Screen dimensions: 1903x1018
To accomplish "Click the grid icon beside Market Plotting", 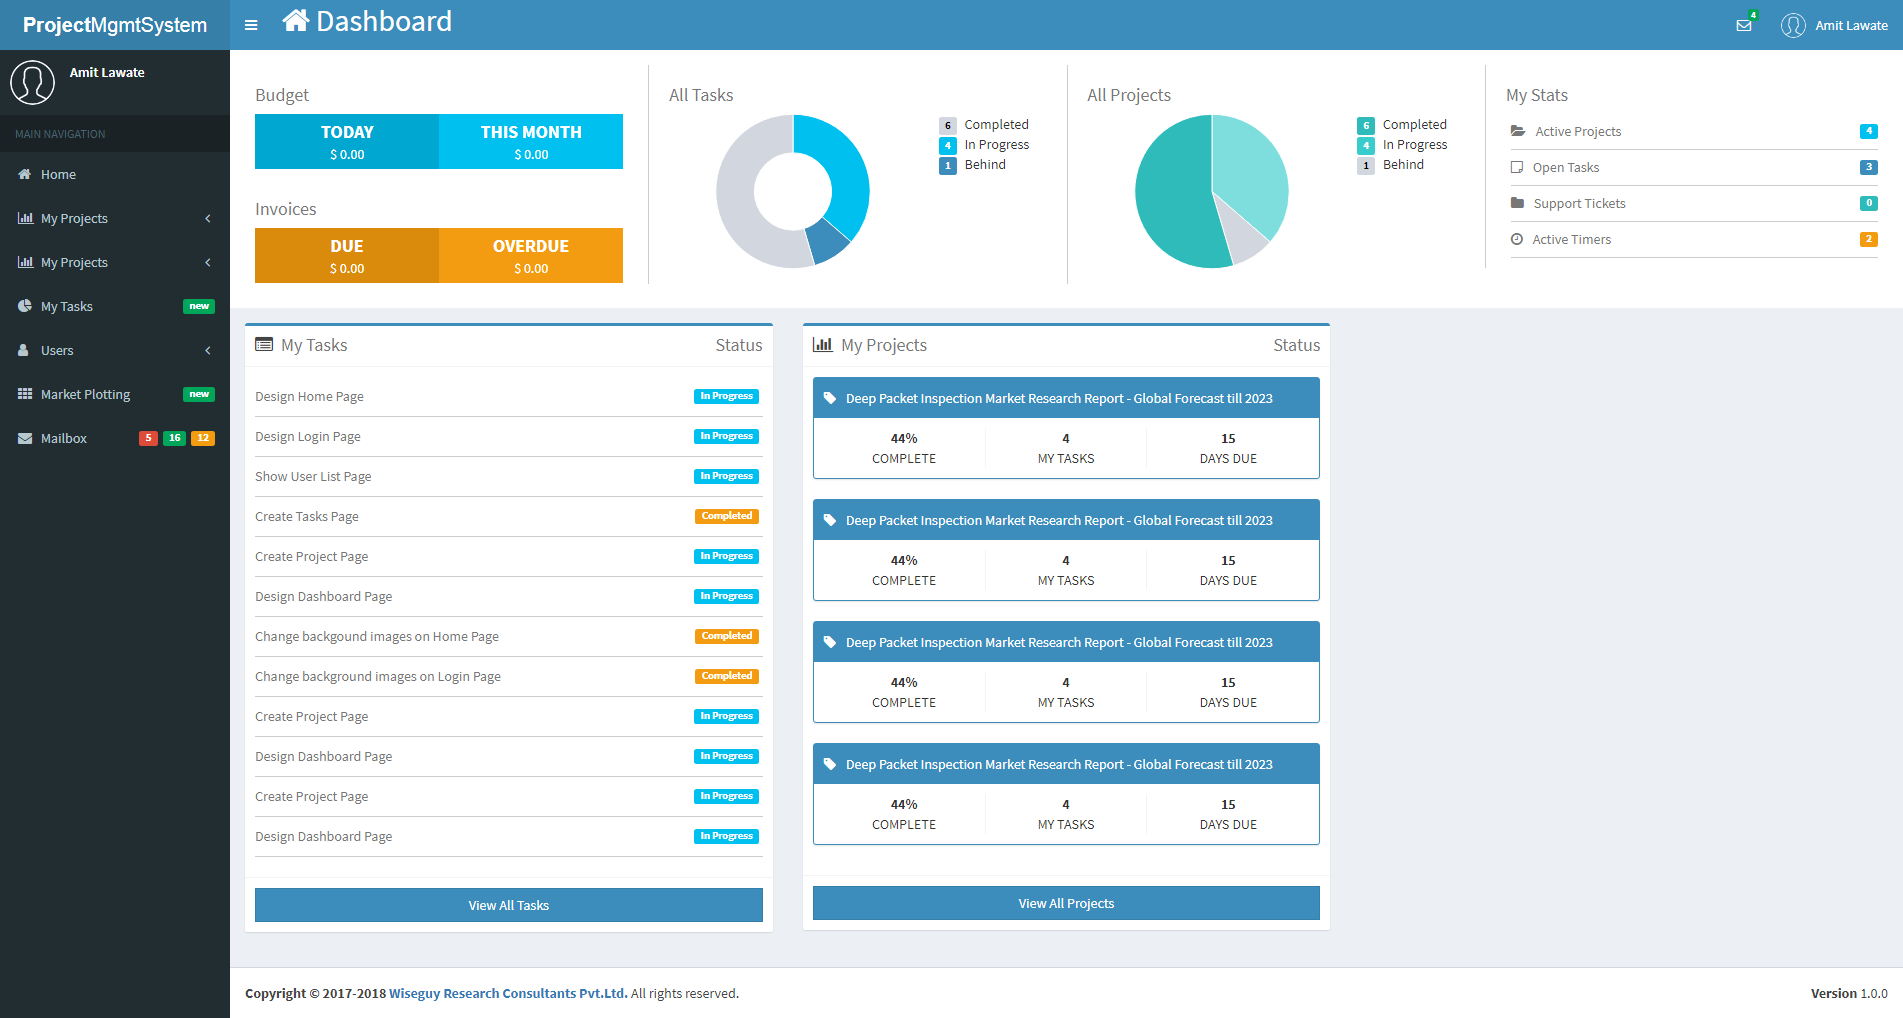I will [25, 394].
